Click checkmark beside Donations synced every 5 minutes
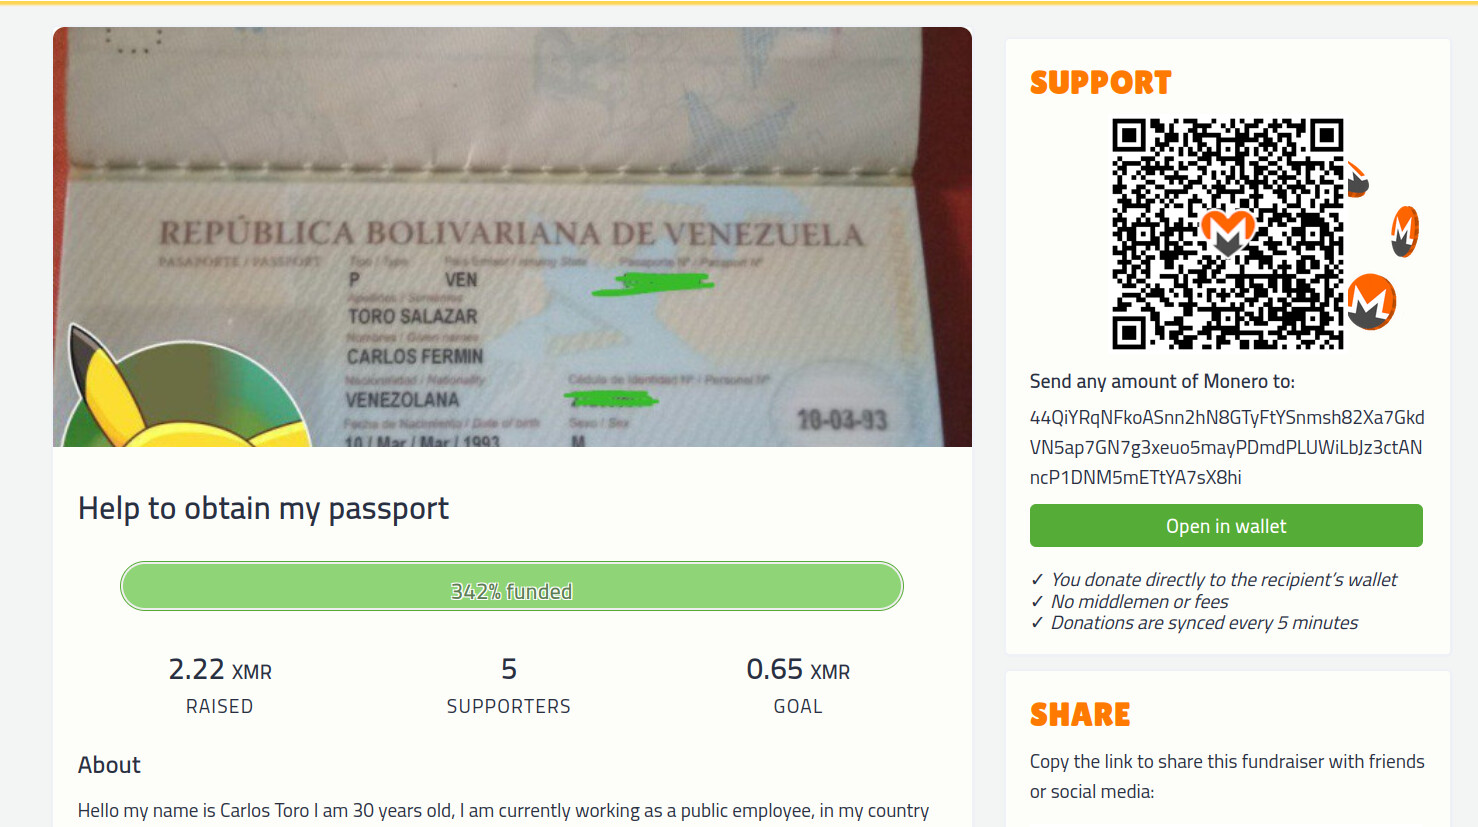Image resolution: width=1478 pixels, height=827 pixels. point(1037,623)
